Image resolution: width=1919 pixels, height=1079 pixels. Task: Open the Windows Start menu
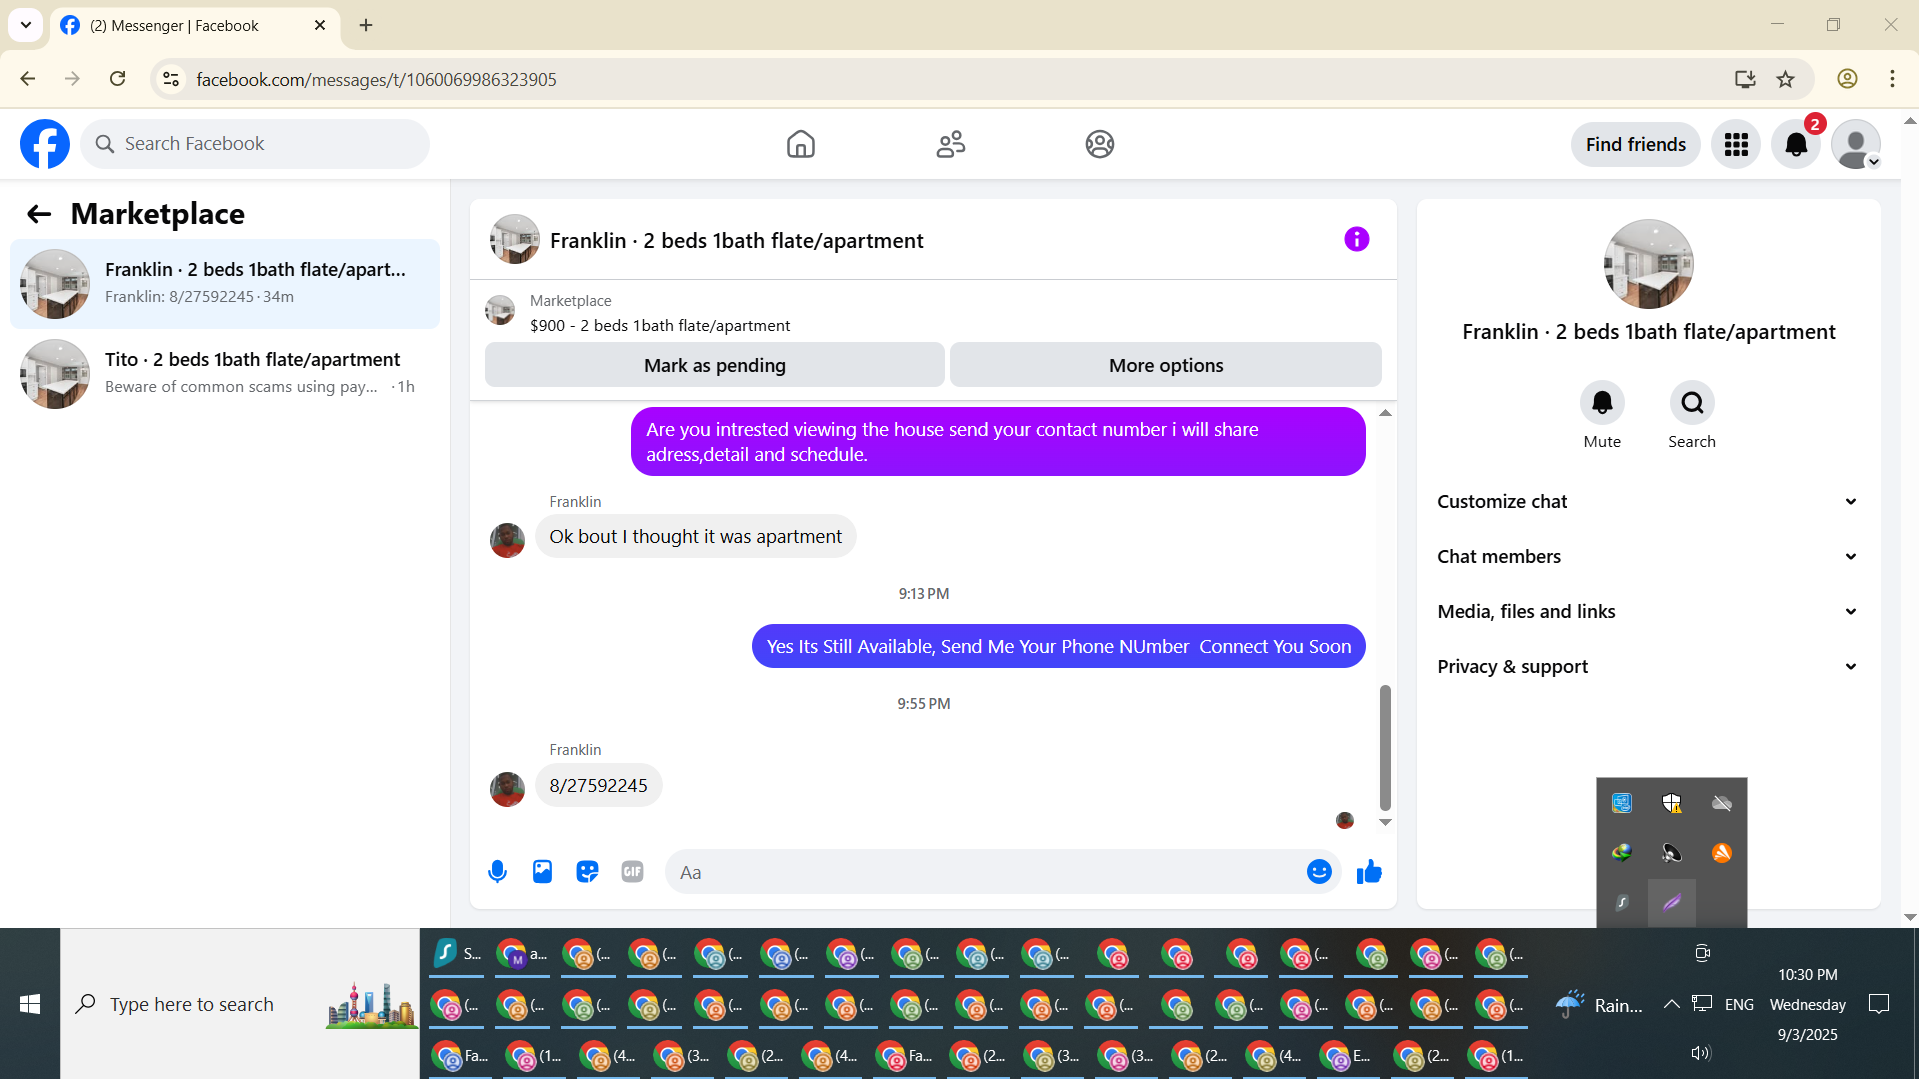pyautogui.click(x=30, y=1004)
